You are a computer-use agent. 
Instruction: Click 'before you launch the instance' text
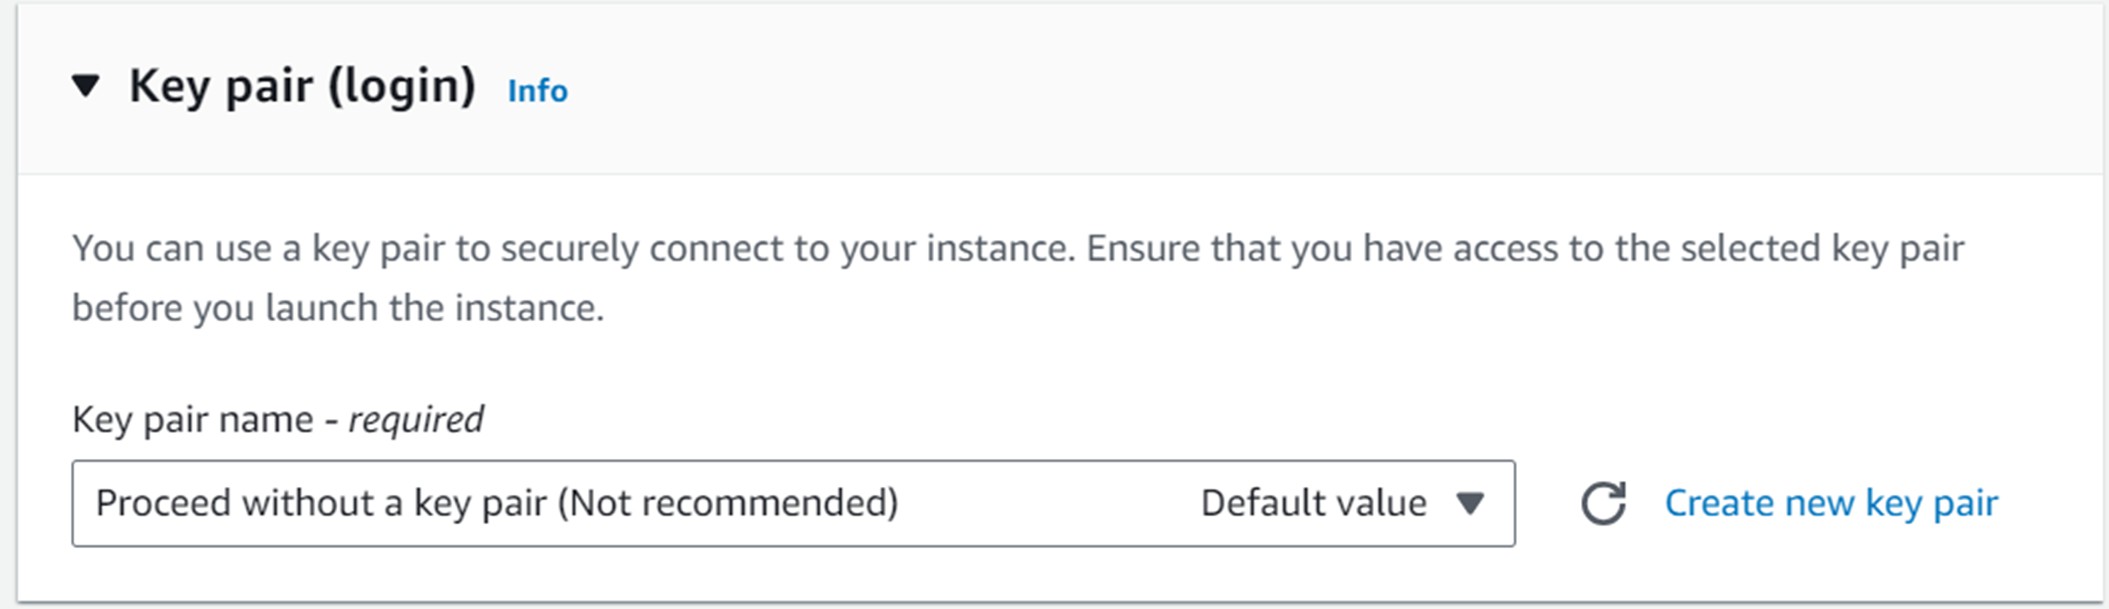[x=338, y=308]
